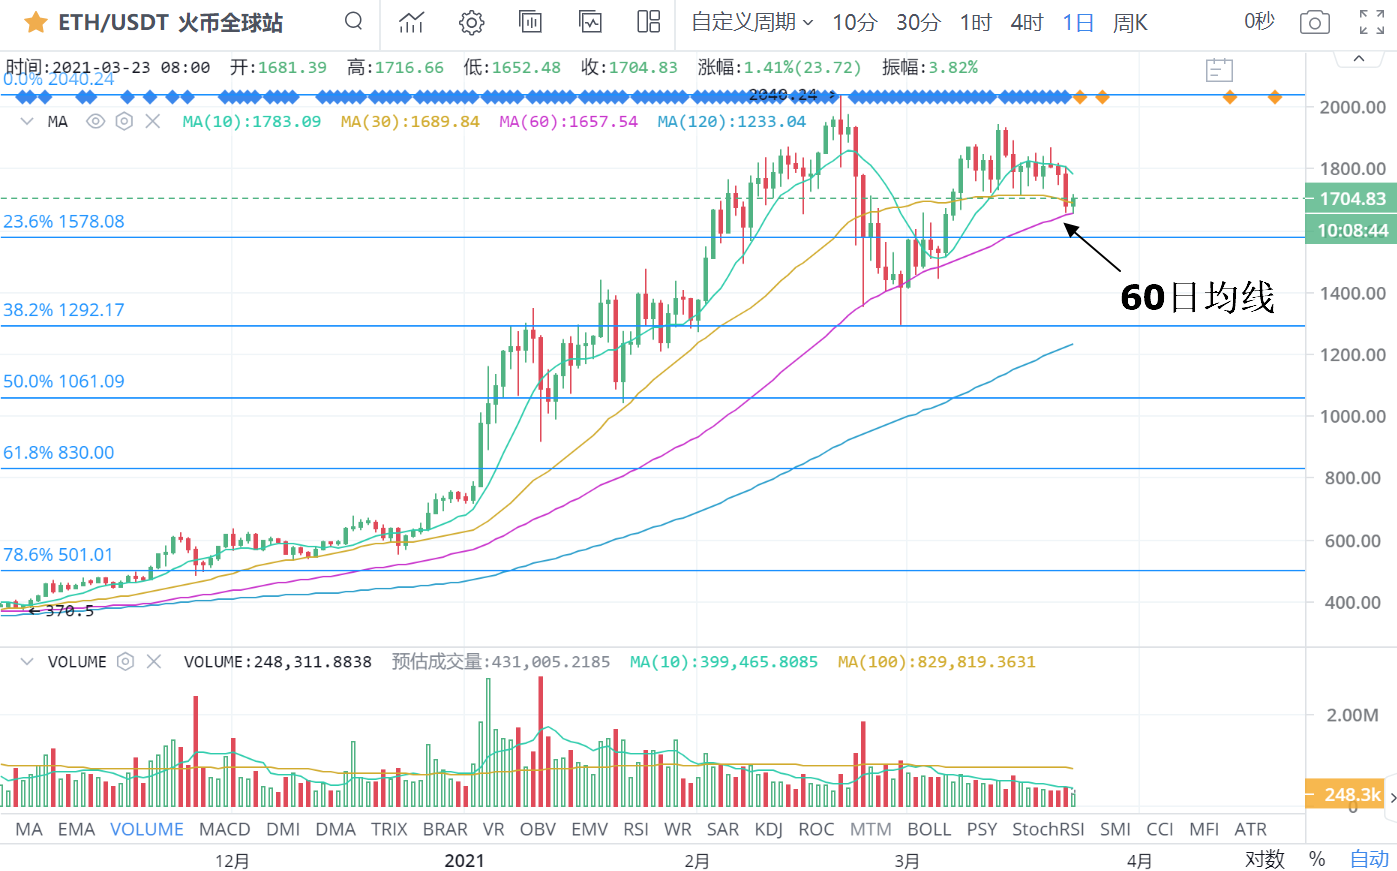This screenshot has width=1397, height=871.
Task: Collapse the MA indicator row chevron
Action: tap(25, 120)
